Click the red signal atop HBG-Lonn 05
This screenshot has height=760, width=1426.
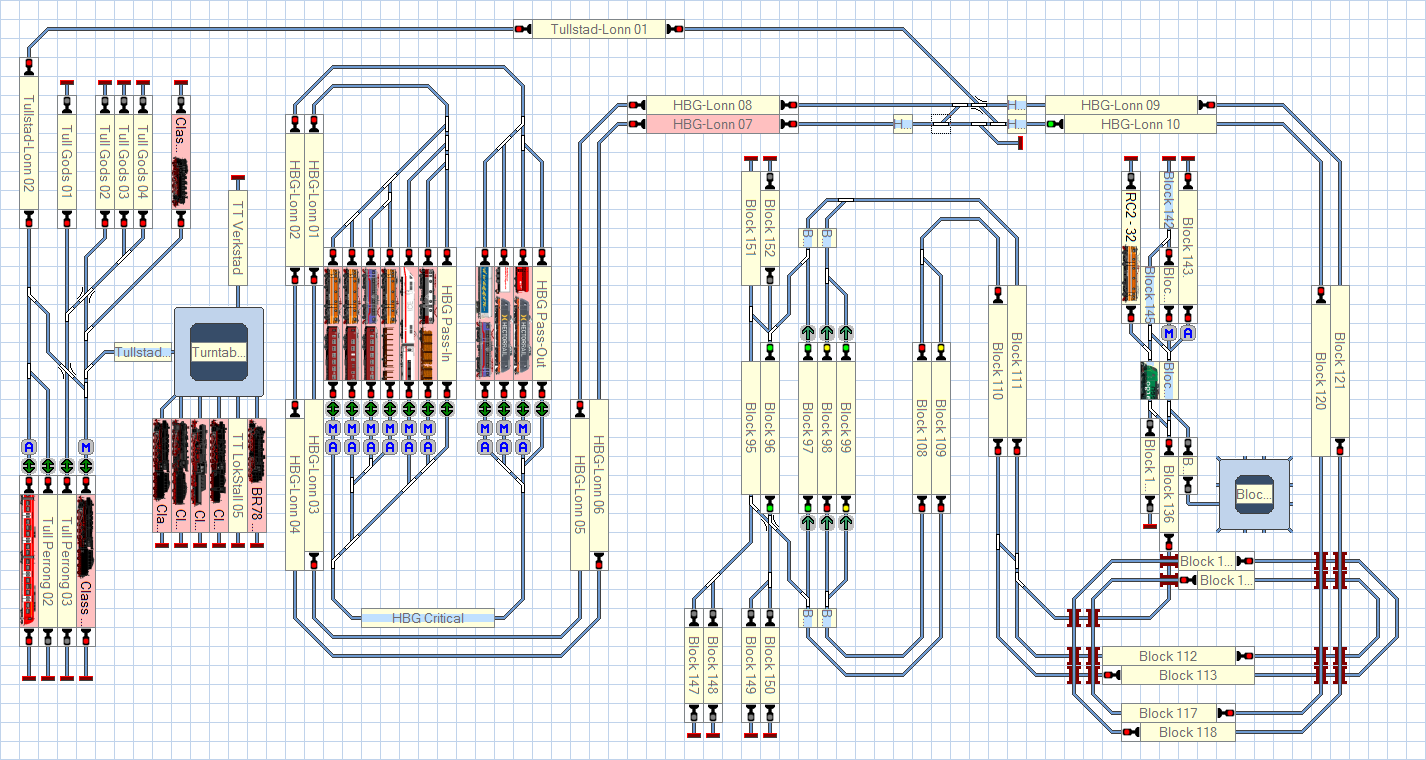tap(580, 408)
